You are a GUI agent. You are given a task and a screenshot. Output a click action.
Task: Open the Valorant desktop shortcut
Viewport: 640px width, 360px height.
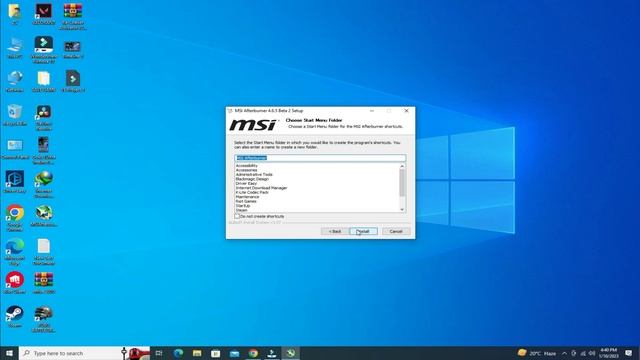44,14
